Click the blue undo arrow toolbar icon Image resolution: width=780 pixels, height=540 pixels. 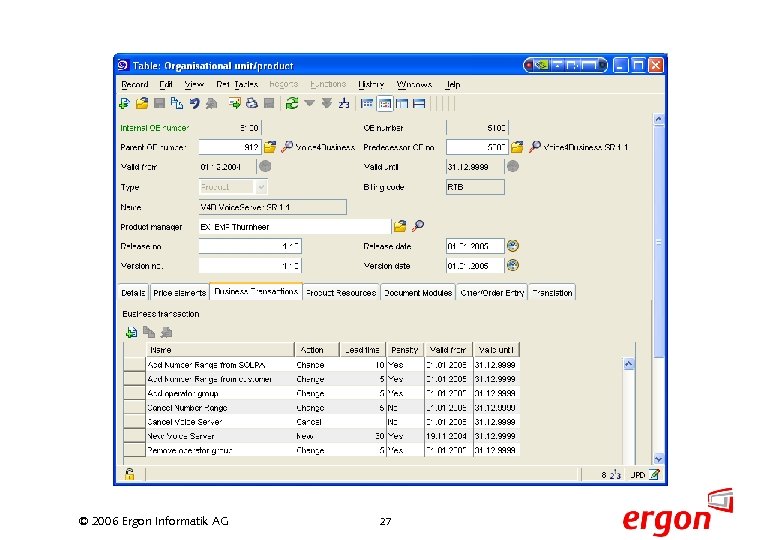pos(194,103)
